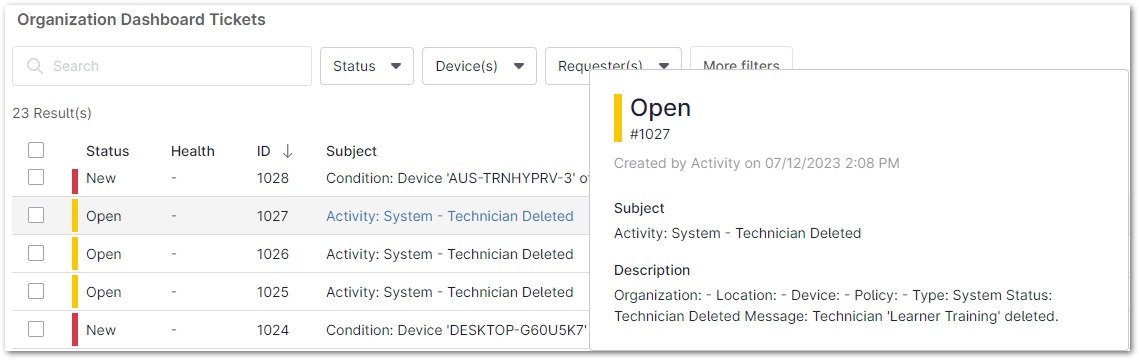Screen dimensions: 1139x360
Task: Click the Subject label in the popup
Action: (639, 208)
